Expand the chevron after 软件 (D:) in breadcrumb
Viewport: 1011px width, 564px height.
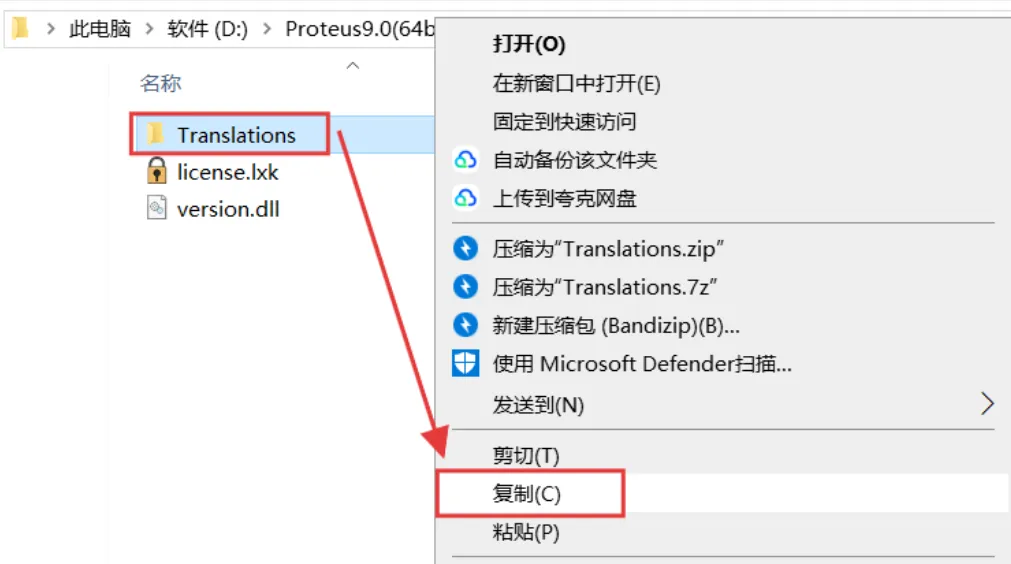pos(267,29)
